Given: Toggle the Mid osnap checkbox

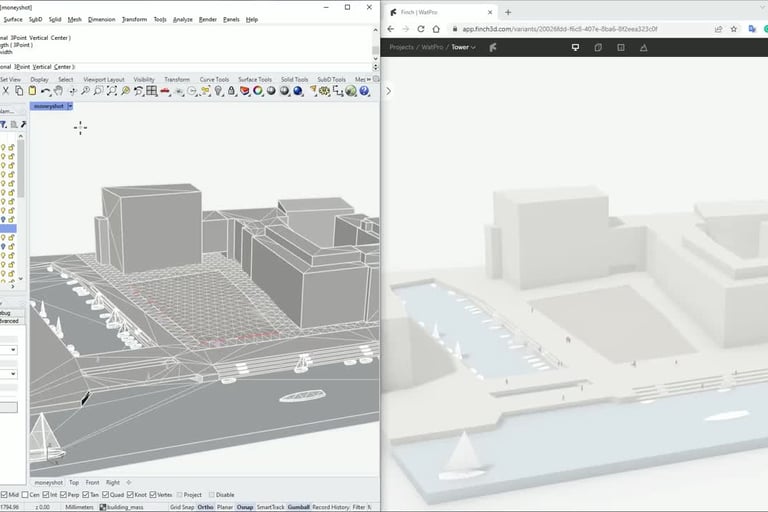Looking at the screenshot, I should 4,495.
